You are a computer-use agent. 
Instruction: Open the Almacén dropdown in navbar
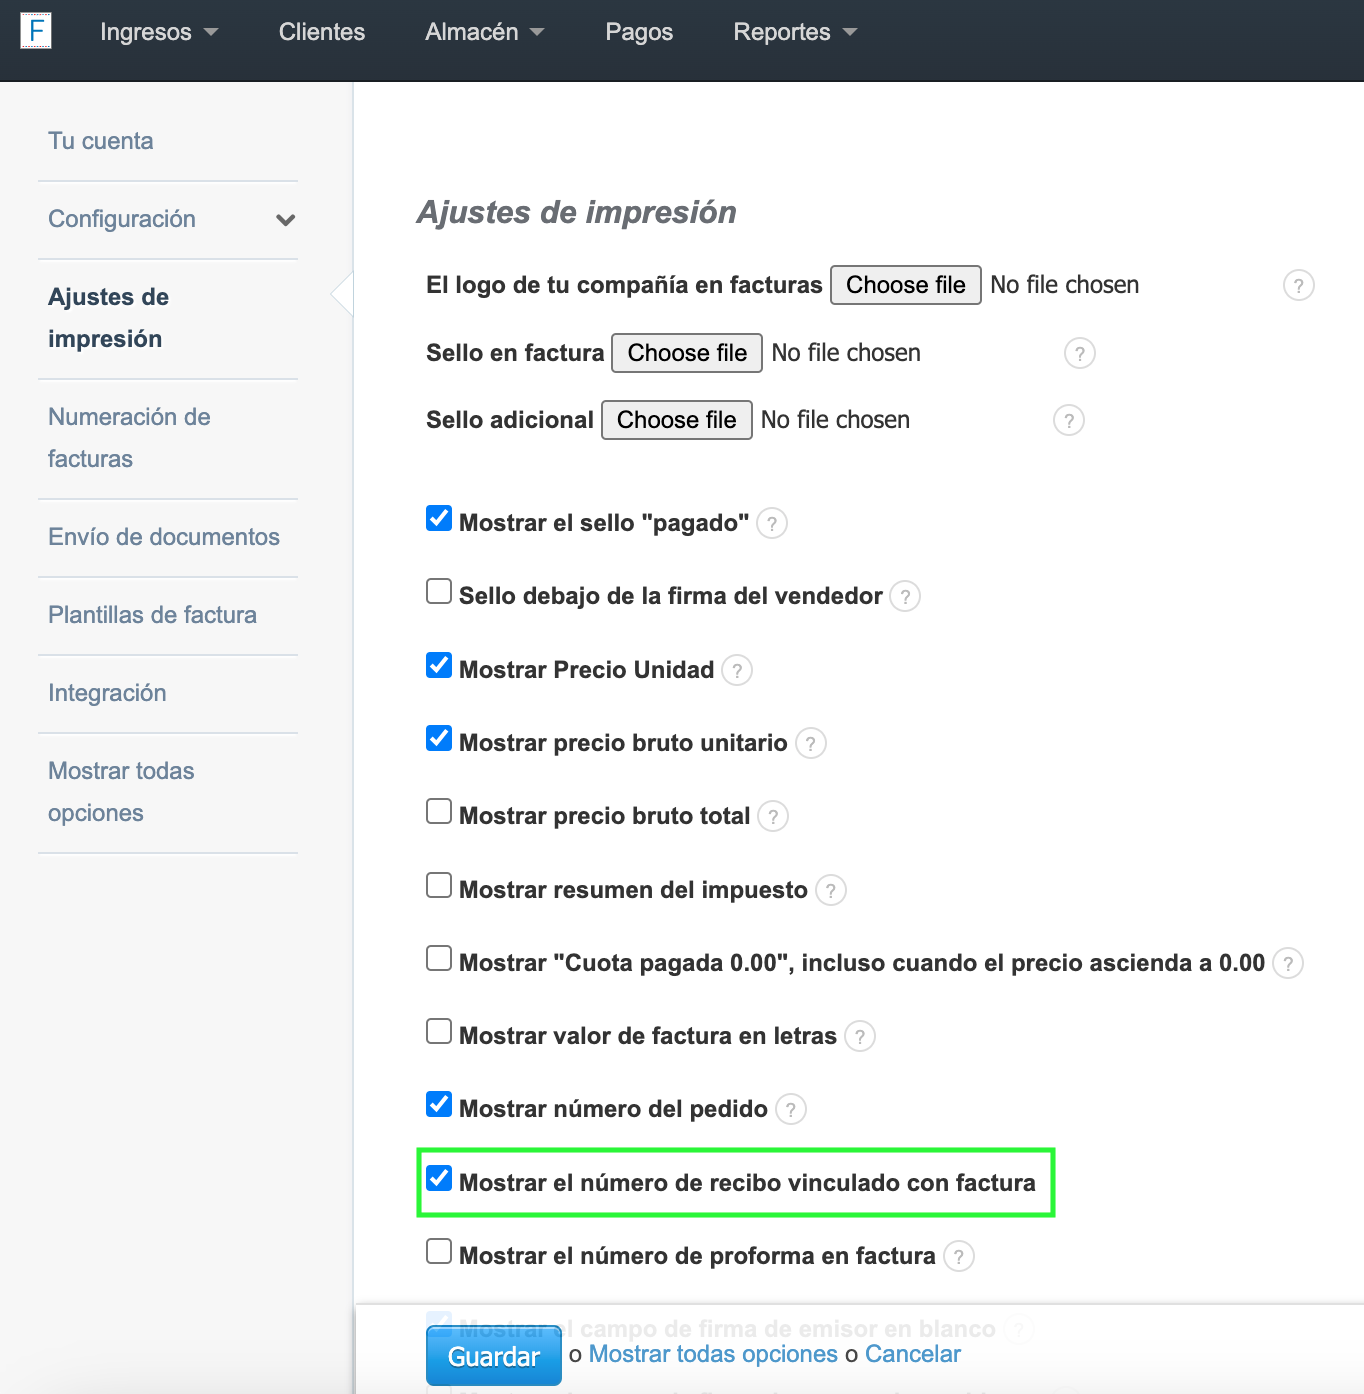(x=484, y=32)
